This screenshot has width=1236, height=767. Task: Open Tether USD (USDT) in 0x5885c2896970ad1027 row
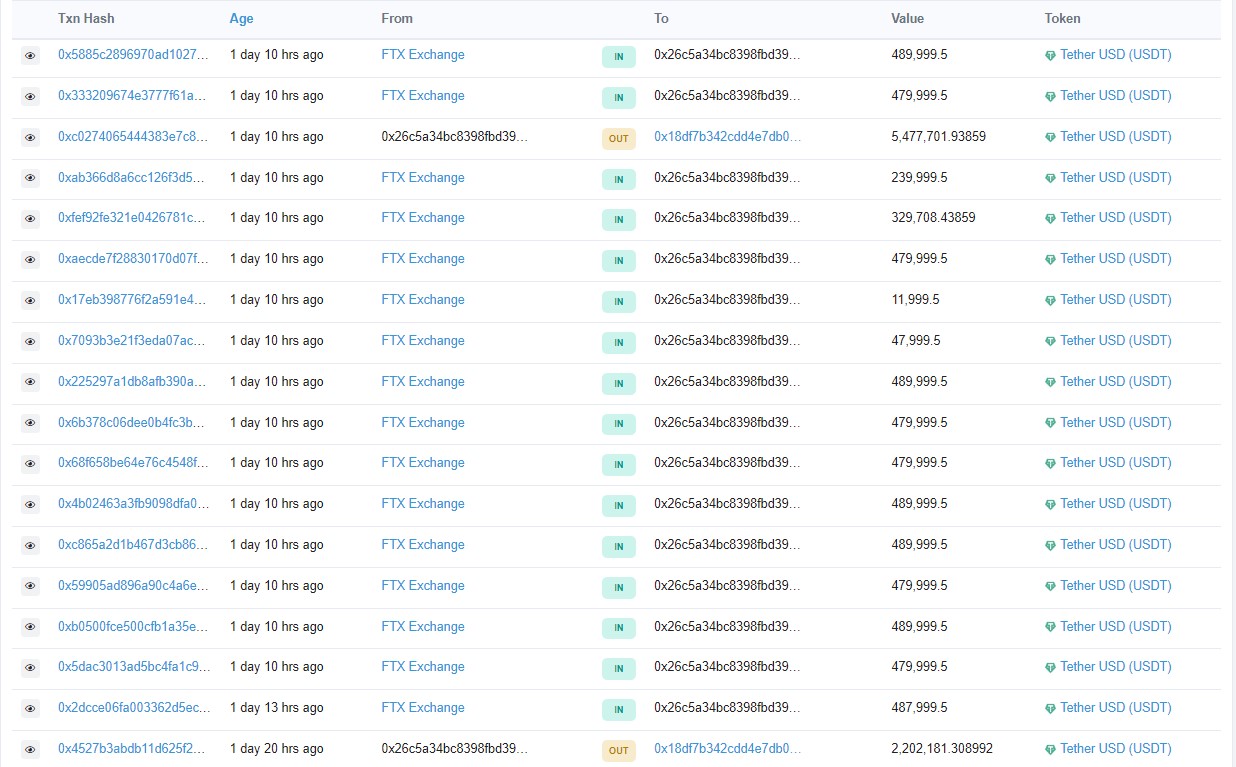[x=1116, y=55]
